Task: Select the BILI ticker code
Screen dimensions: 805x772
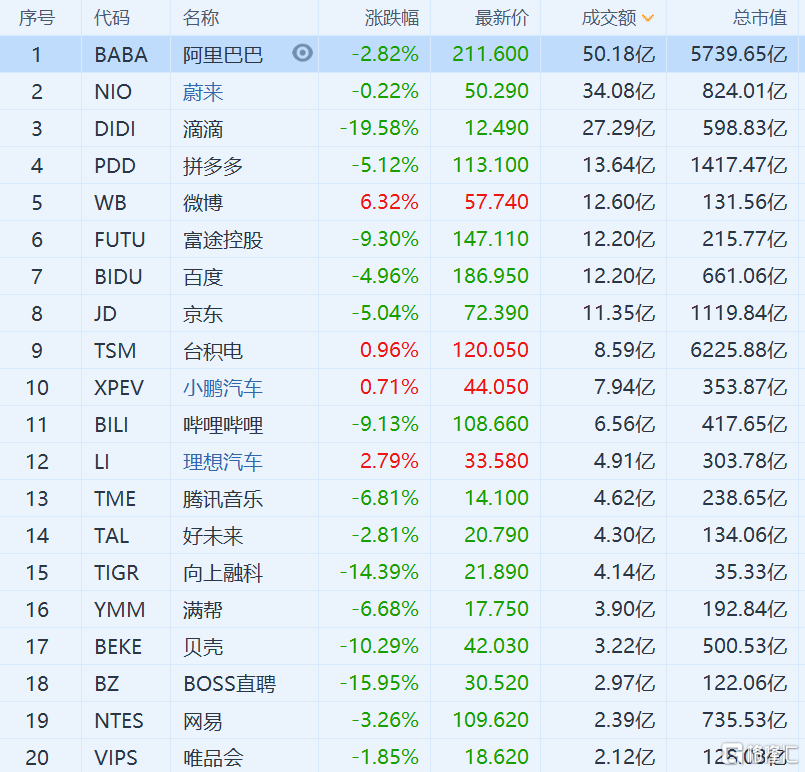Action: pos(111,424)
